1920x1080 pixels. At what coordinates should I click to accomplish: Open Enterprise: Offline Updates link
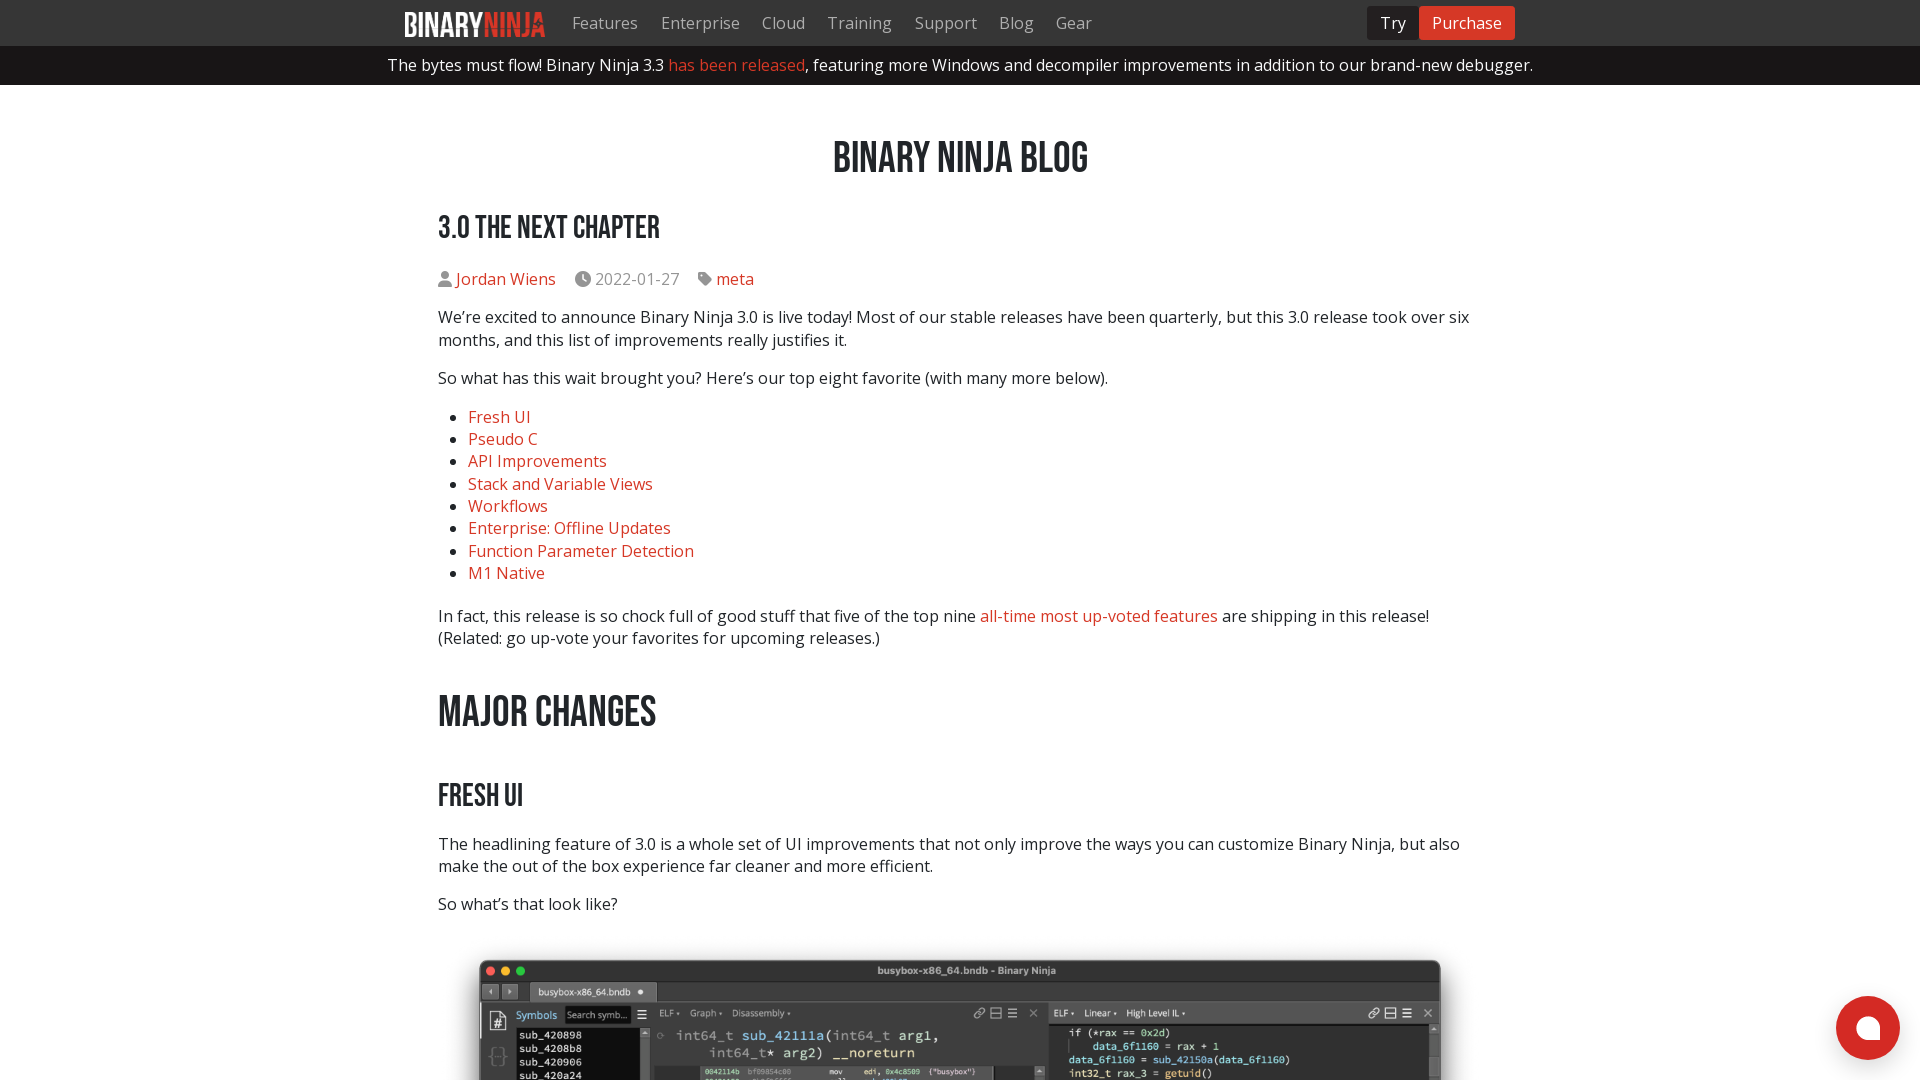pyautogui.click(x=569, y=528)
